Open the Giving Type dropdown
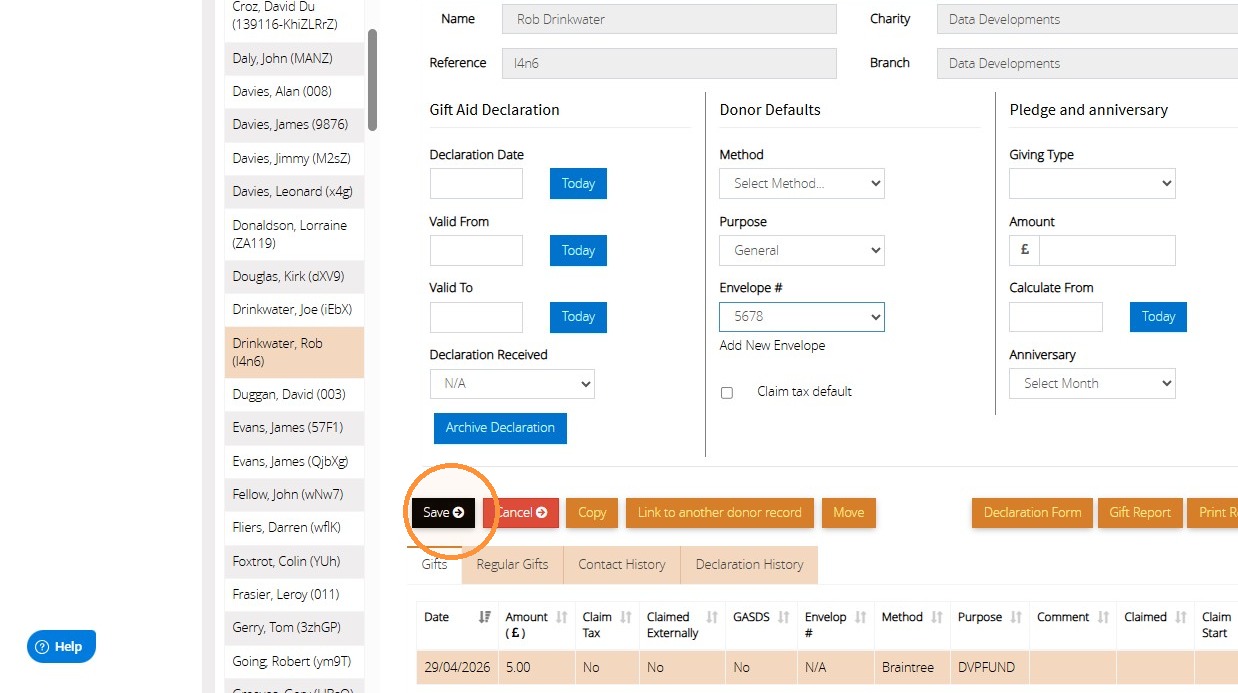Viewport: 1238px width, 693px height. tap(1092, 183)
